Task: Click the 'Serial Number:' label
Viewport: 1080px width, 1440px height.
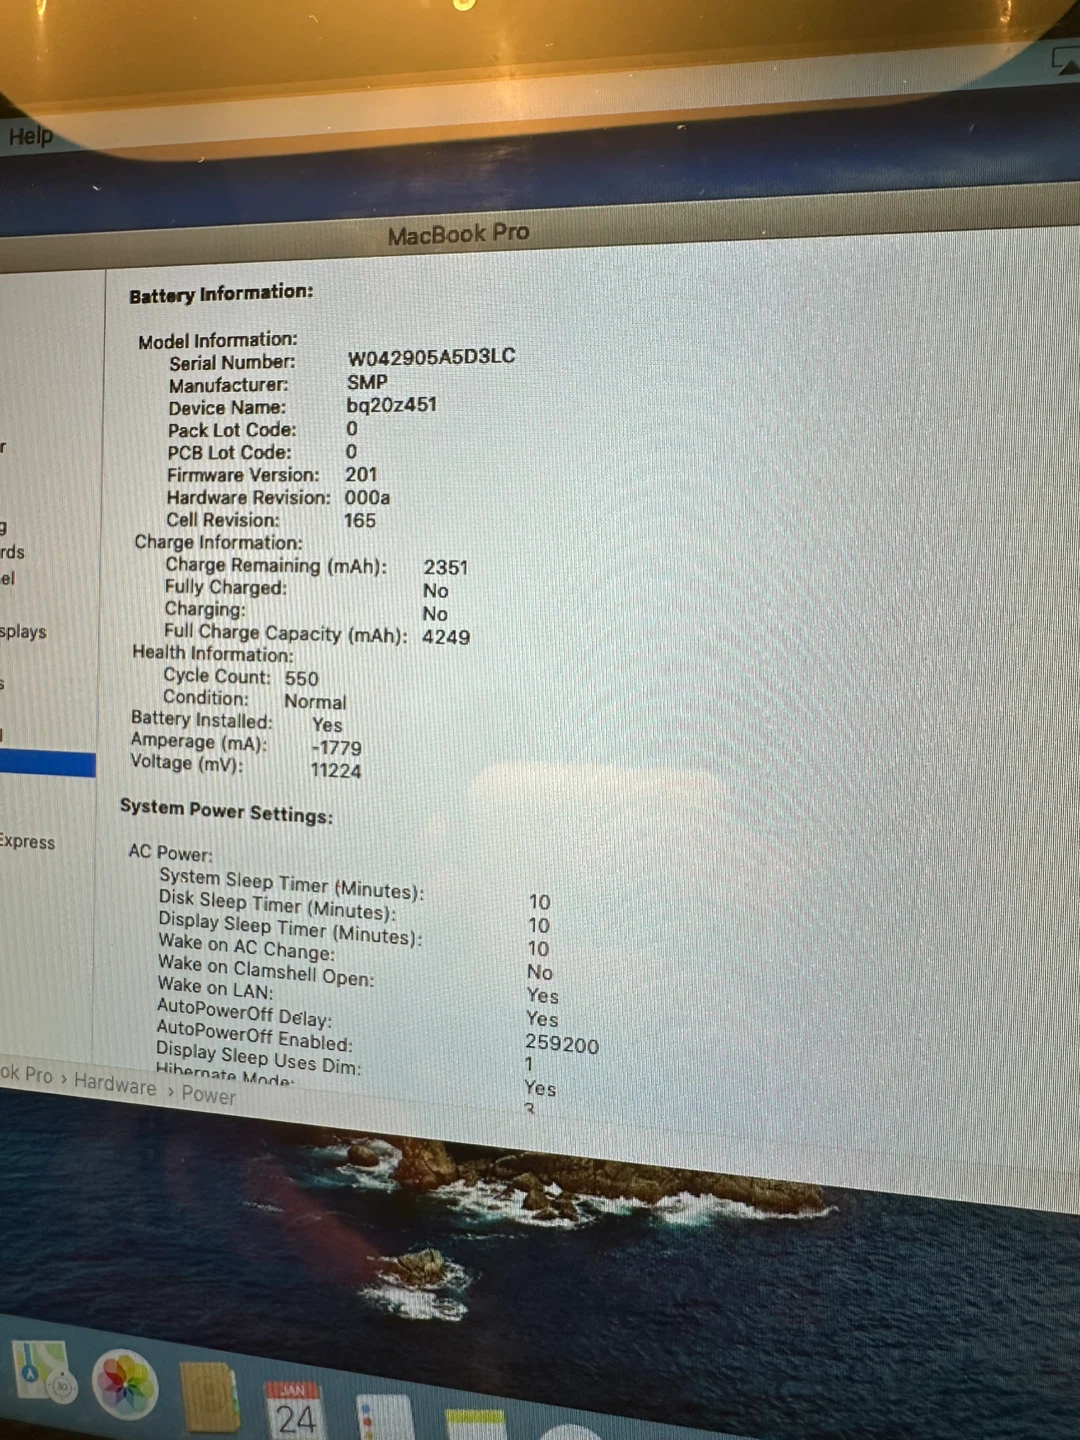Action: coord(232,362)
